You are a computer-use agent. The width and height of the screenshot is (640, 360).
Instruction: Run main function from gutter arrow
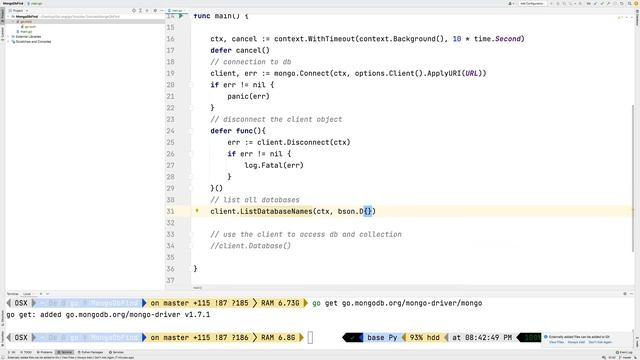click(x=181, y=16)
